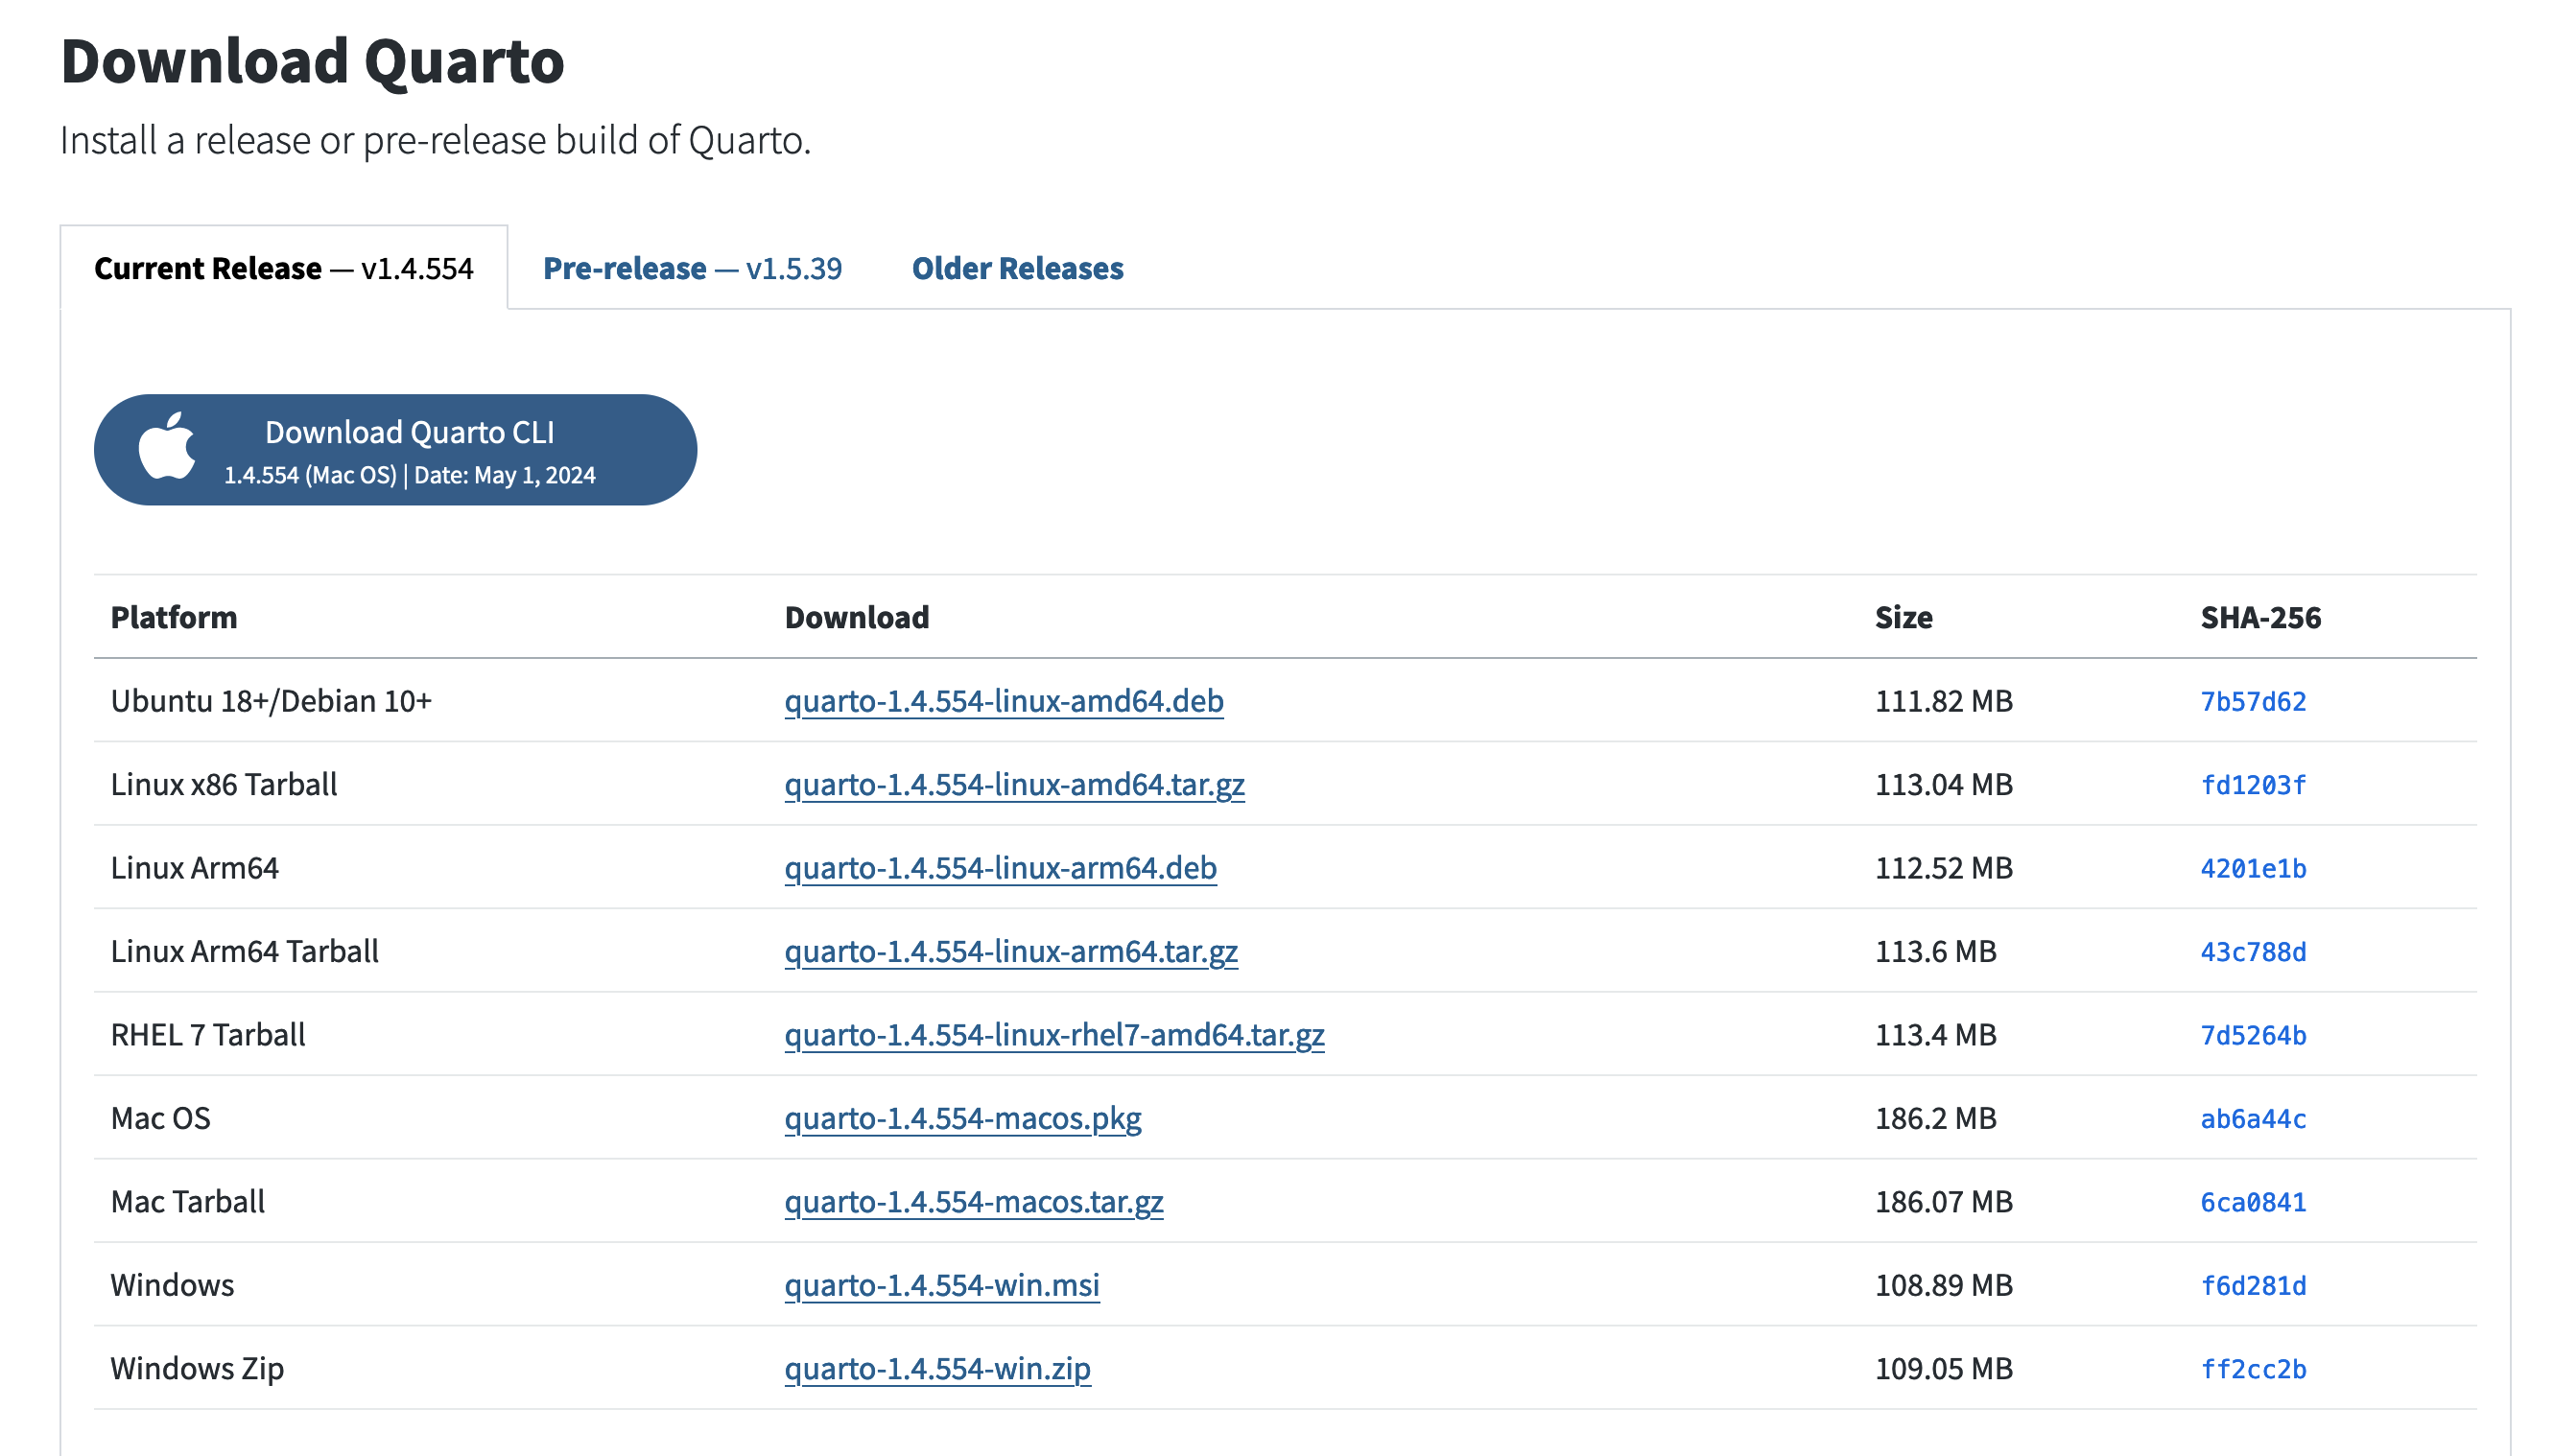2554x1456 pixels.
Task: Click SHA-256 checksum 7b57d62
Action: (2252, 702)
